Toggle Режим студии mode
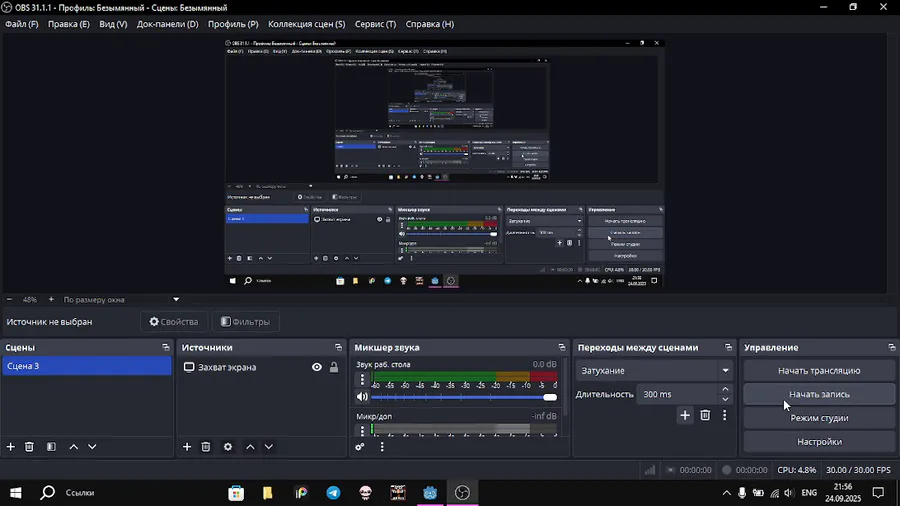This screenshot has height=506, width=900. tap(819, 418)
